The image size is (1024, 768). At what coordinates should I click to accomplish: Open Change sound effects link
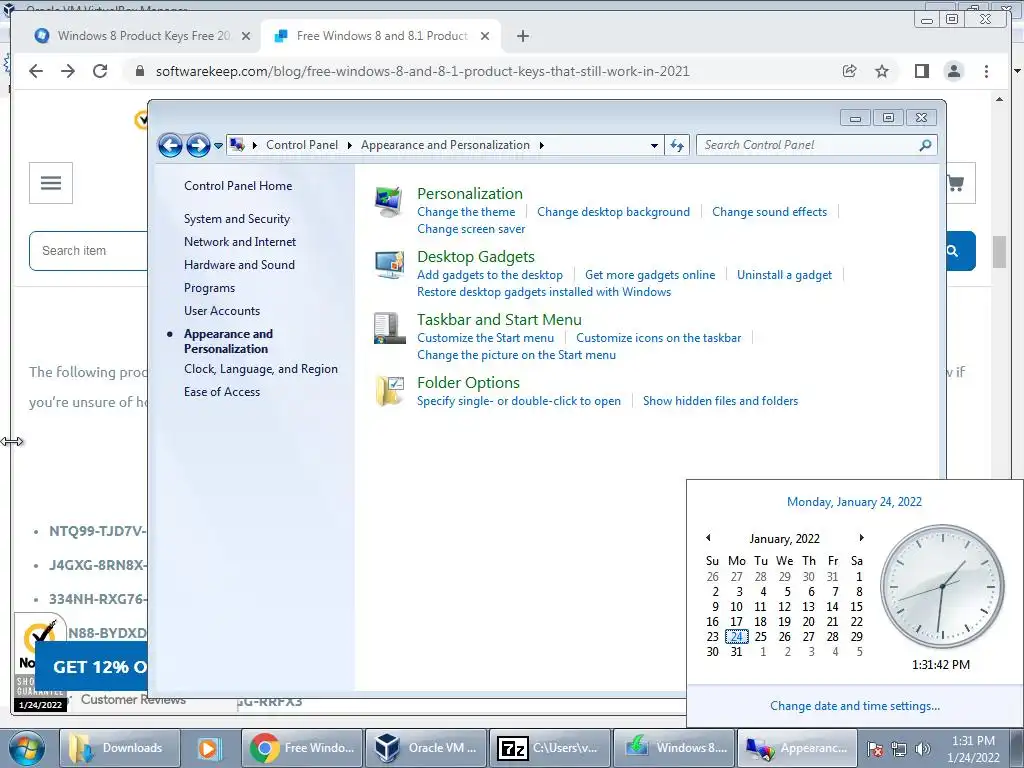tap(769, 212)
